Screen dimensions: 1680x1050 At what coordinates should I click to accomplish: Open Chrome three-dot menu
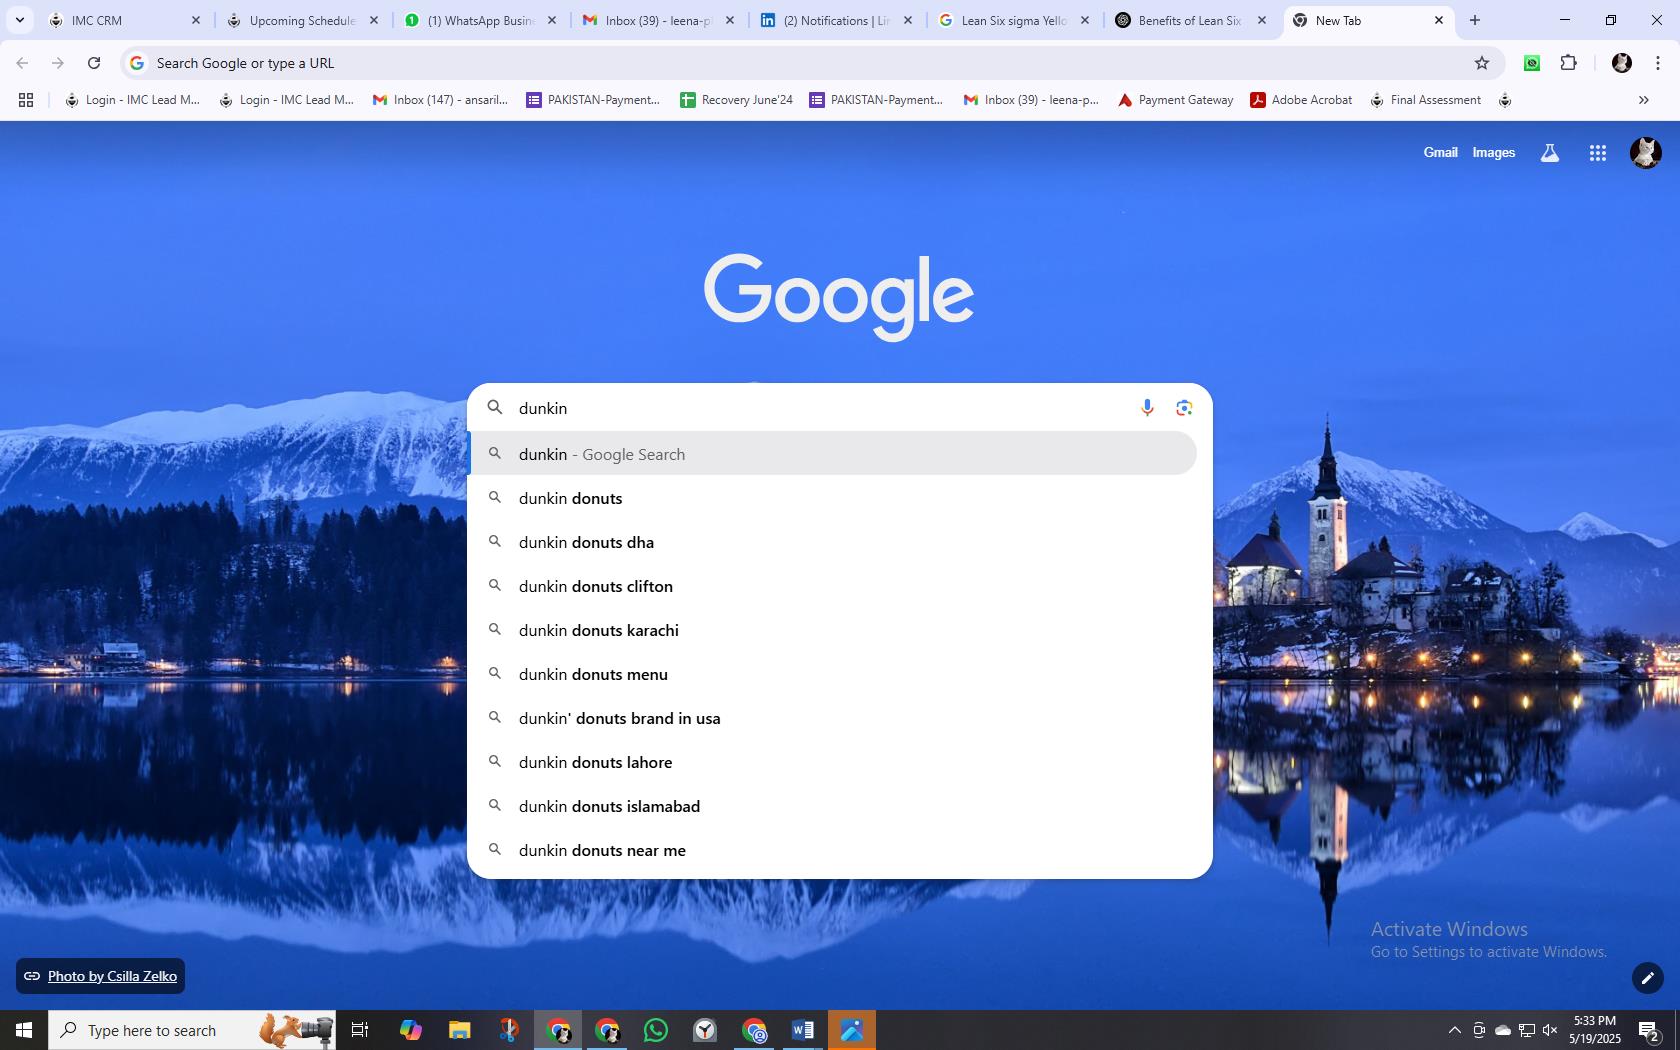1657,63
